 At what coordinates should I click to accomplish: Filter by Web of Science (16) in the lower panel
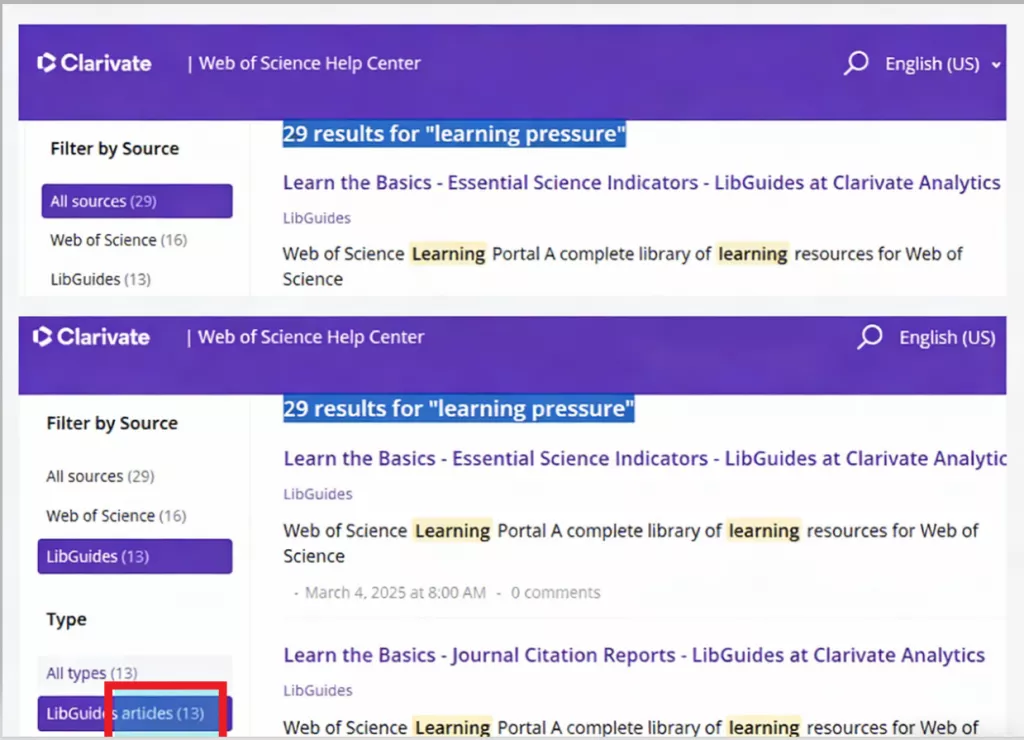point(116,516)
